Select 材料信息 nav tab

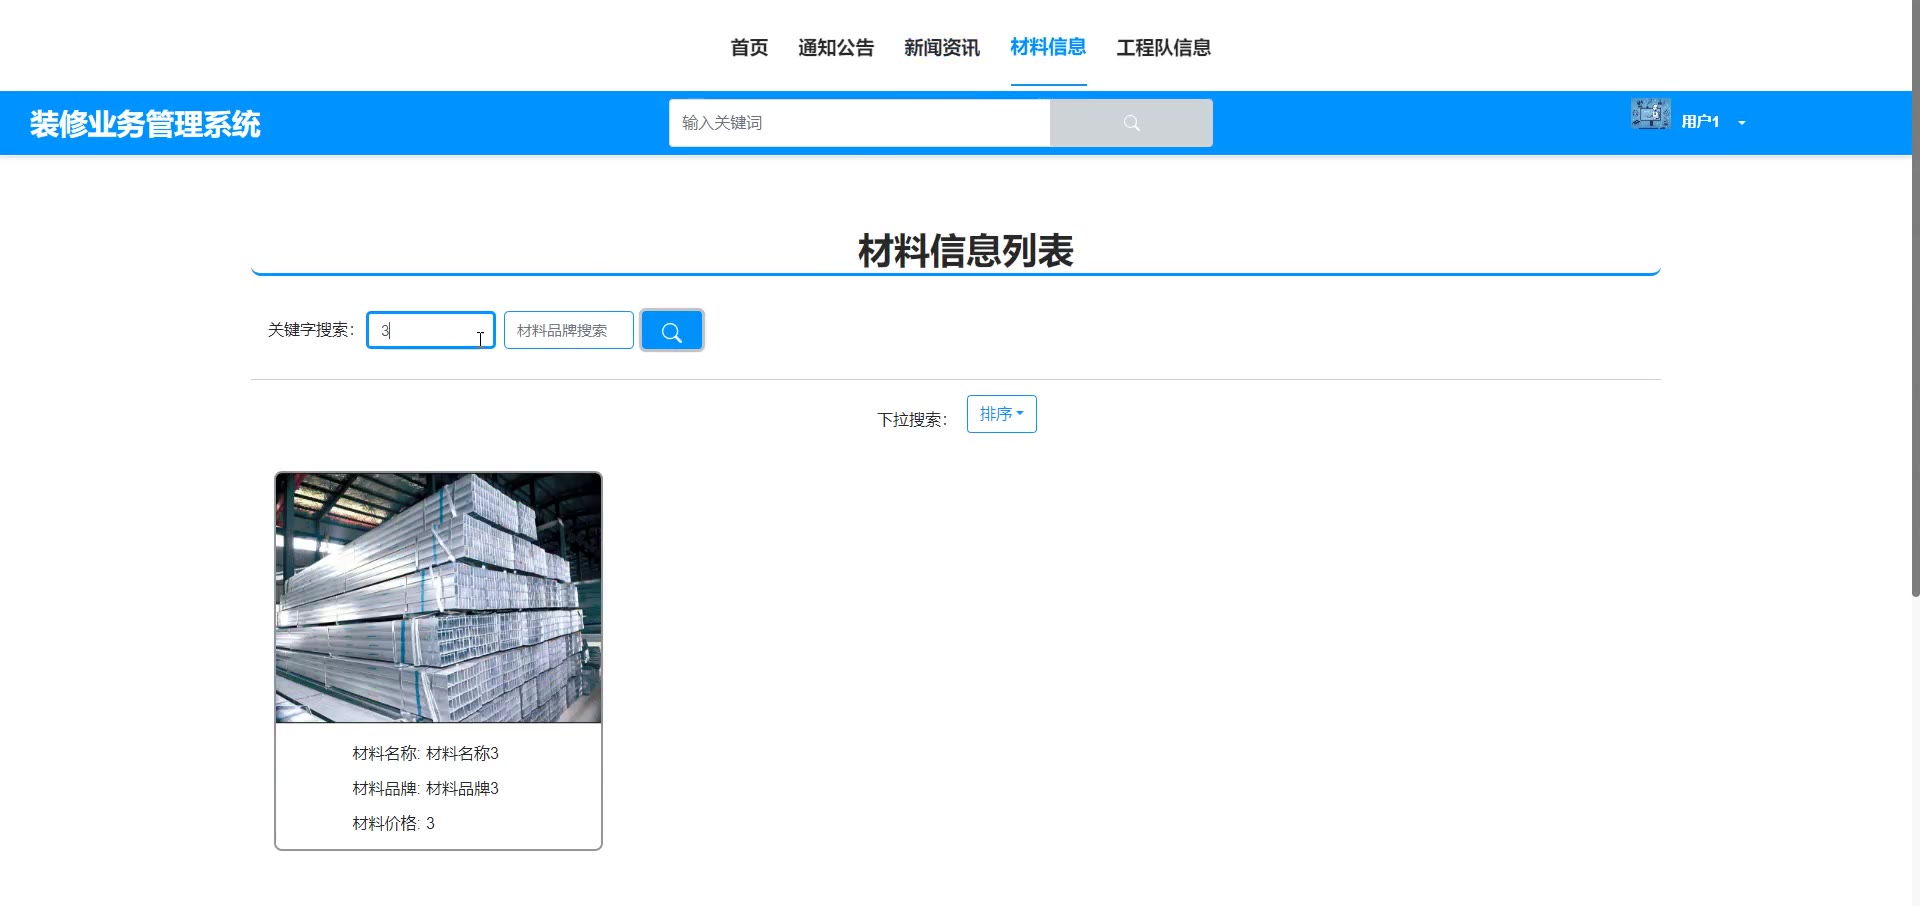tap(1048, 47)
